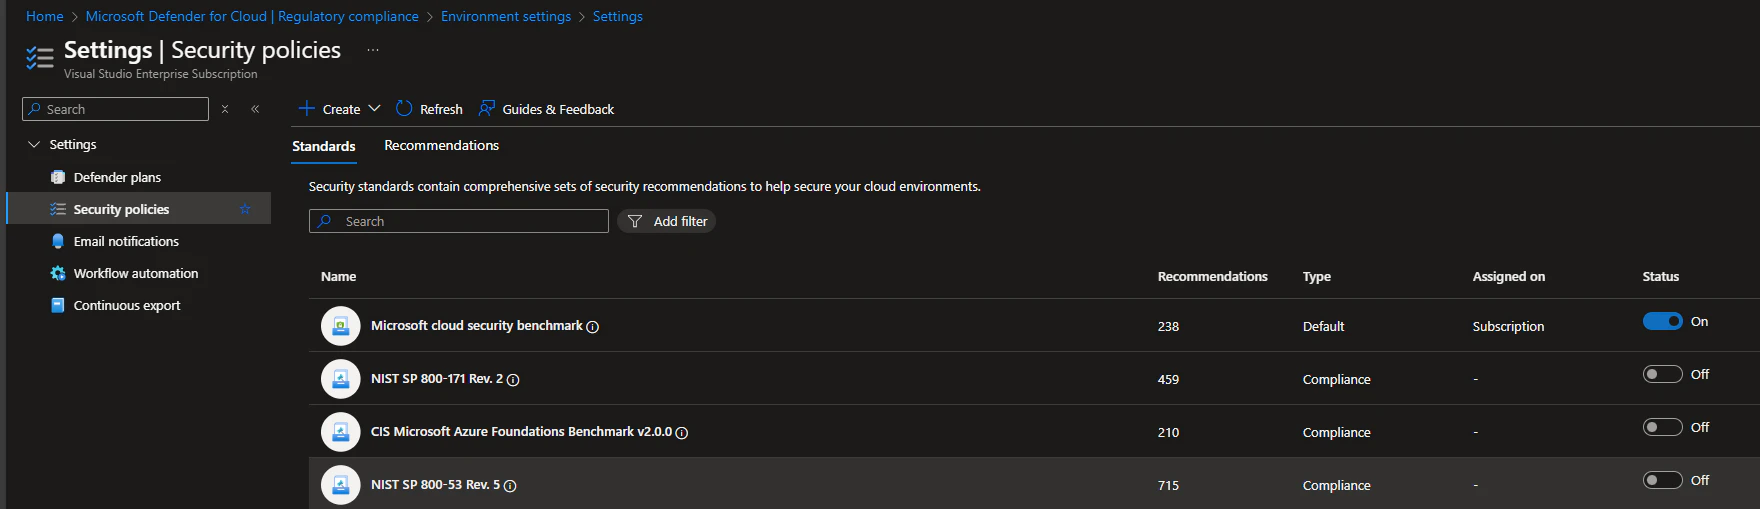Select the Standards tab
The height and width of the screenshot is (509, 1760).
[323, 146]
